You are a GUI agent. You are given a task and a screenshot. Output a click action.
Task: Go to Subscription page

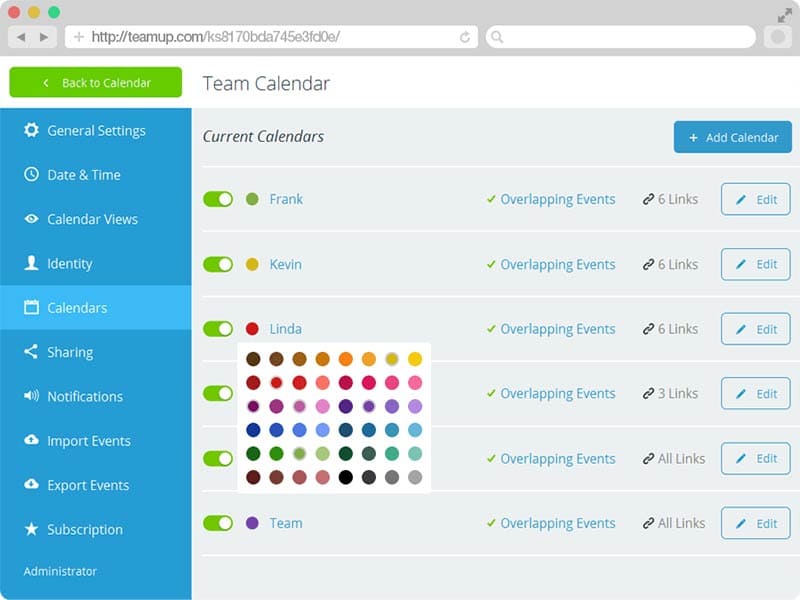click(95, 529)
